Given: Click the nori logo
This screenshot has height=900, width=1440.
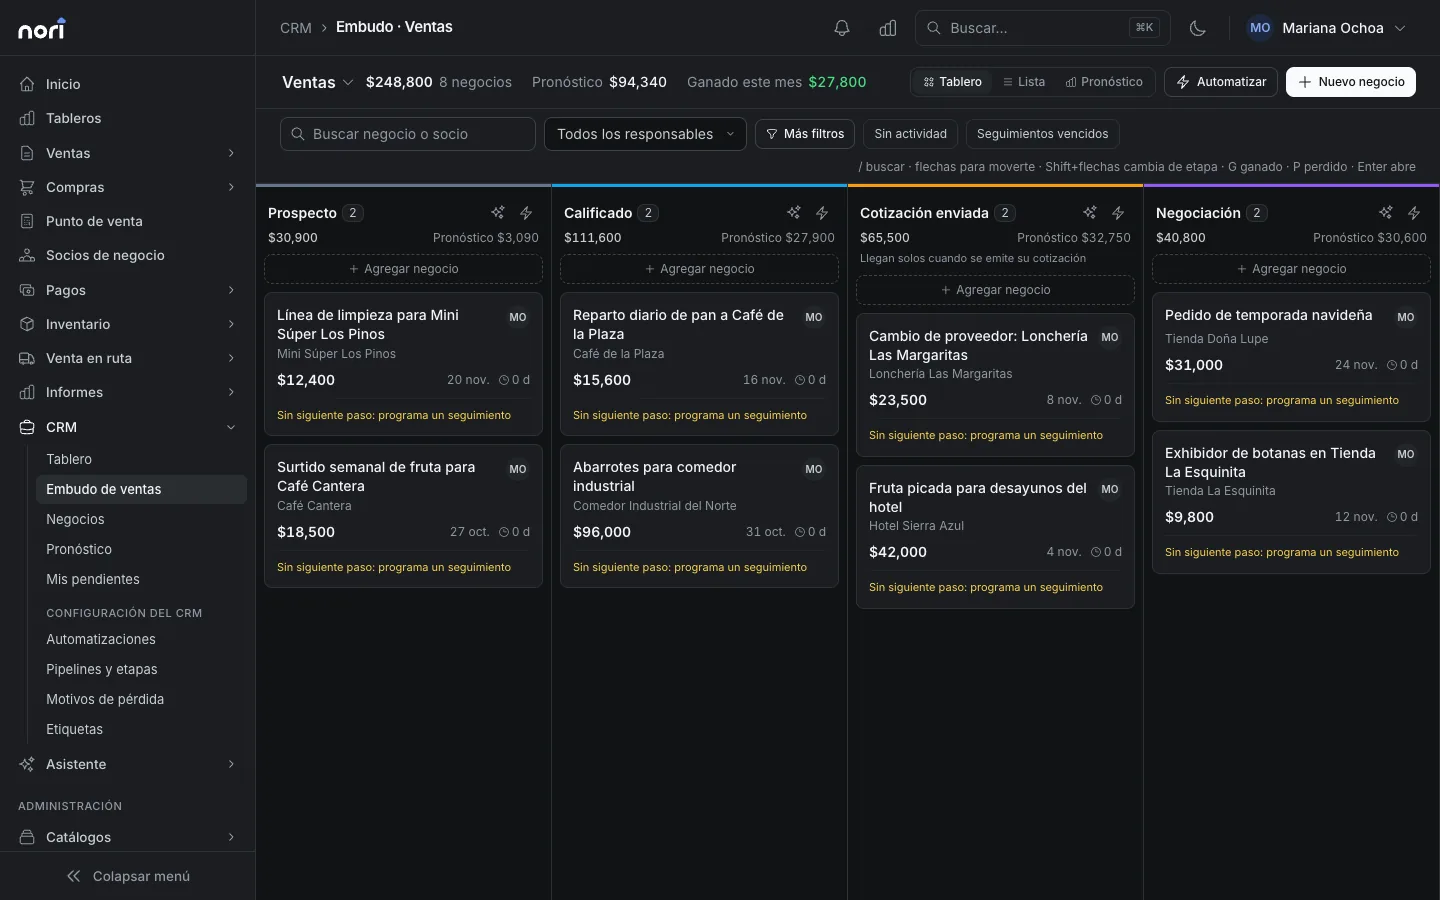Looking at the screenshot, I should point(42,29).
